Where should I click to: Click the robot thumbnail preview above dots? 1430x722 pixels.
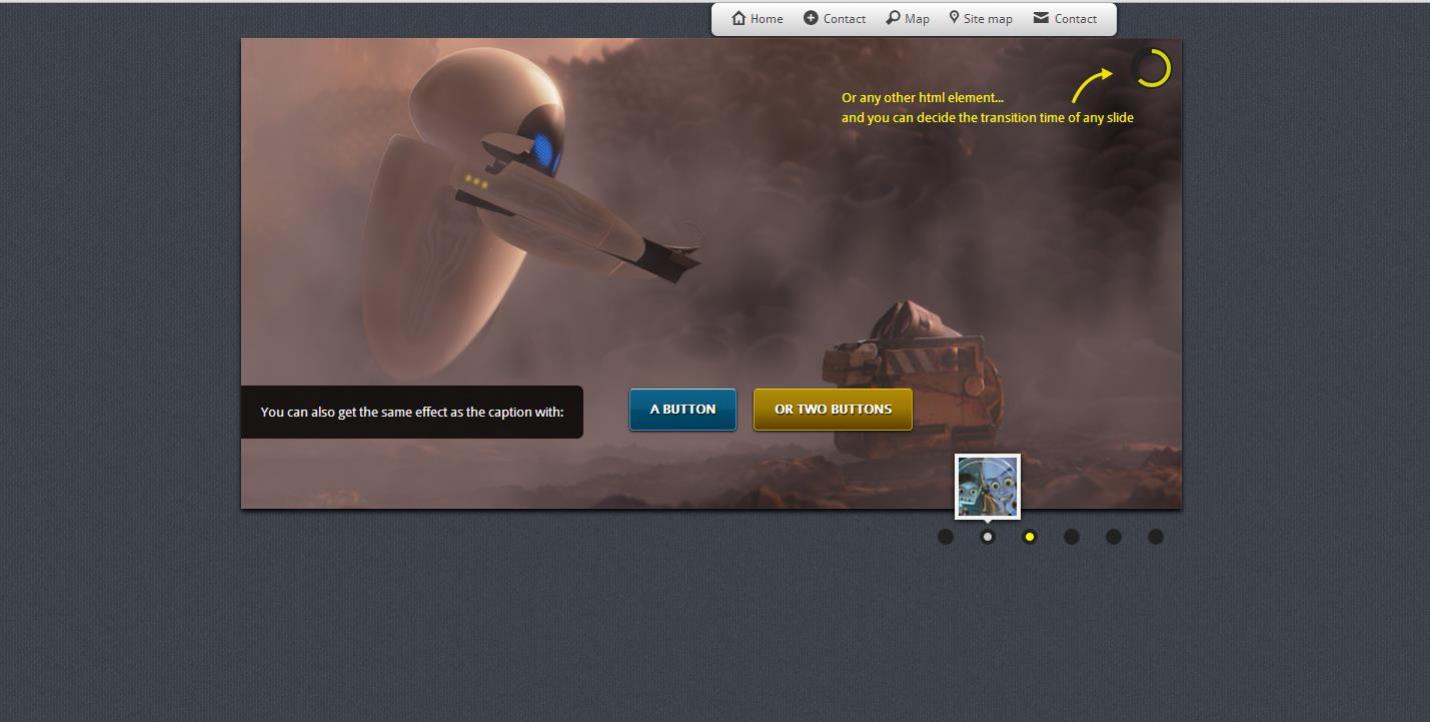(988, 487)
